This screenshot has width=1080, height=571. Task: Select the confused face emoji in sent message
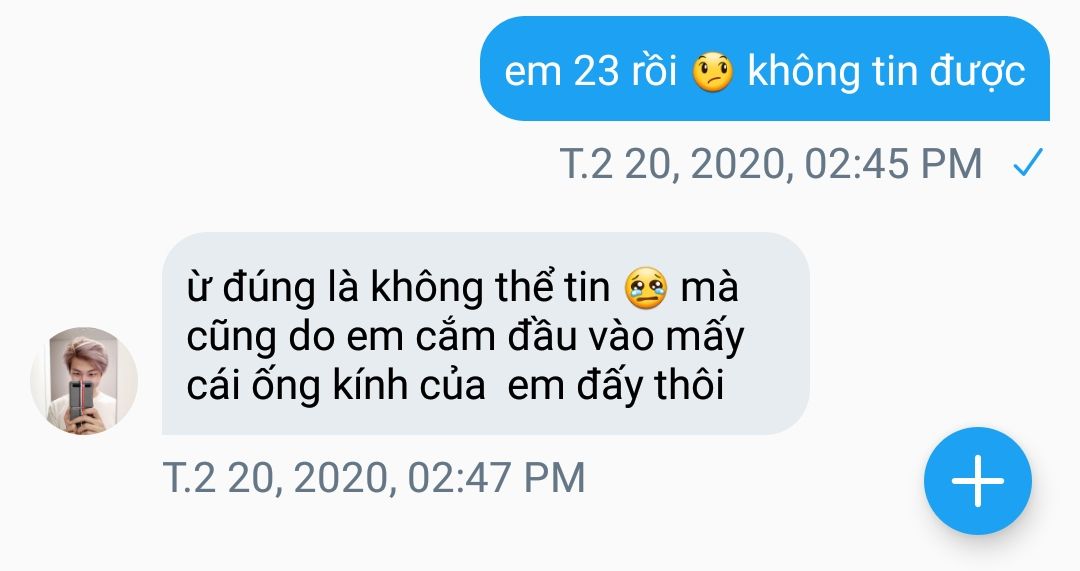(x=712, y=73)
